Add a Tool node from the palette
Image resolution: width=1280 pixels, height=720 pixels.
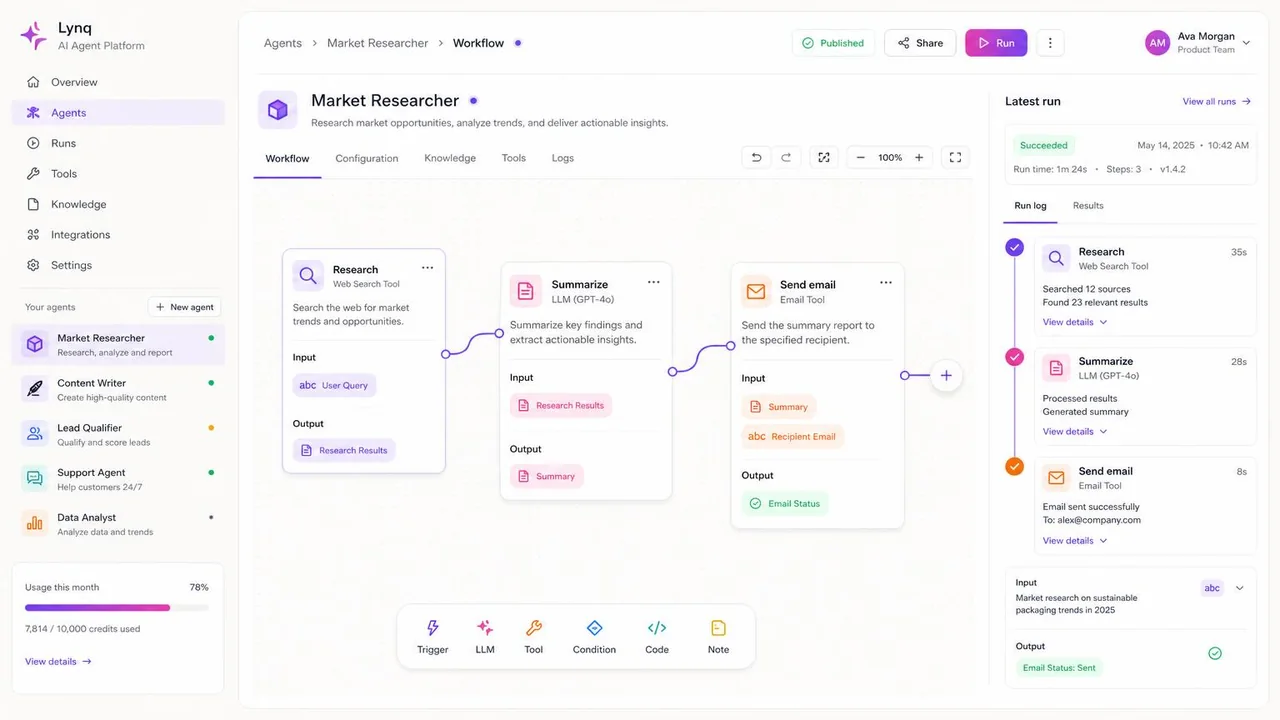[534, 637]
